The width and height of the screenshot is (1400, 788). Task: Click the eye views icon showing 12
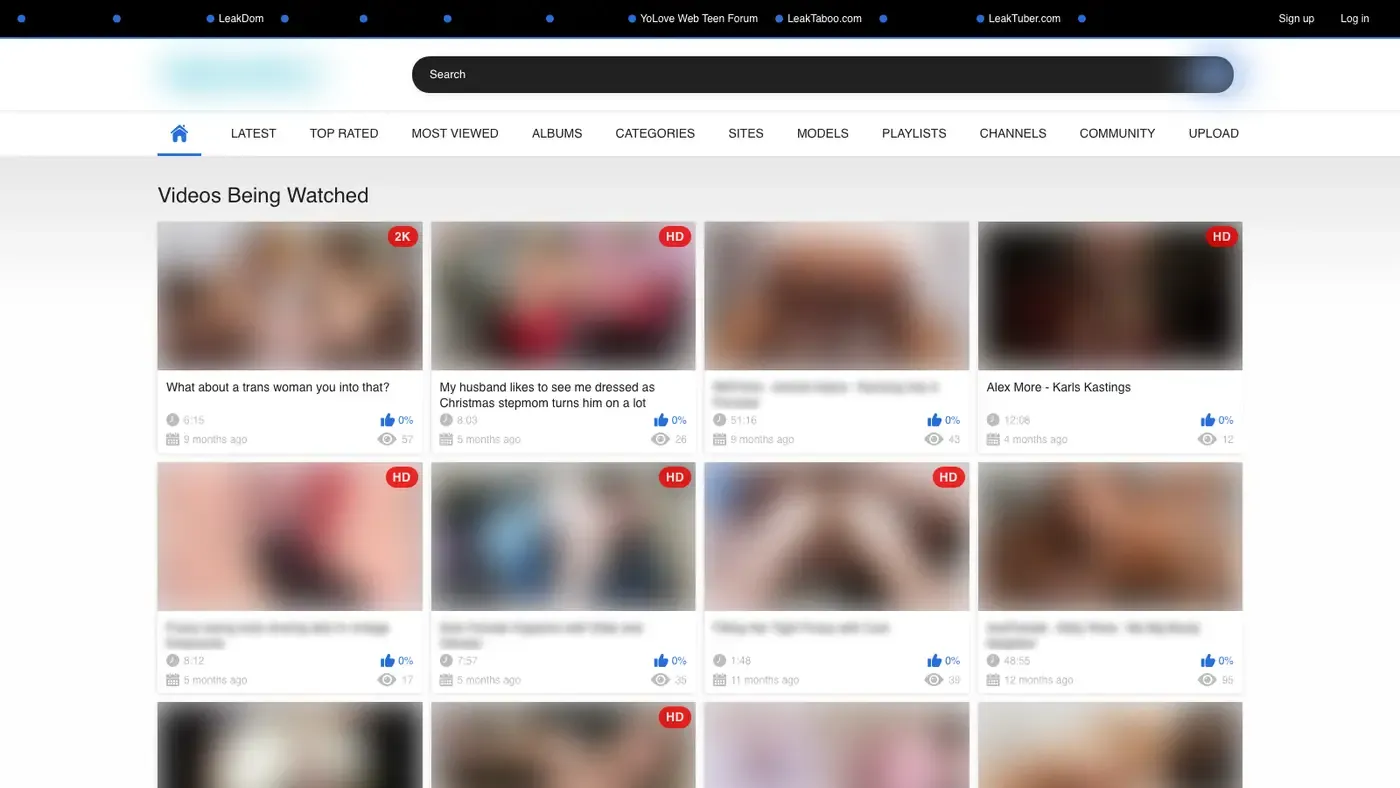[x=1207, y=439]
